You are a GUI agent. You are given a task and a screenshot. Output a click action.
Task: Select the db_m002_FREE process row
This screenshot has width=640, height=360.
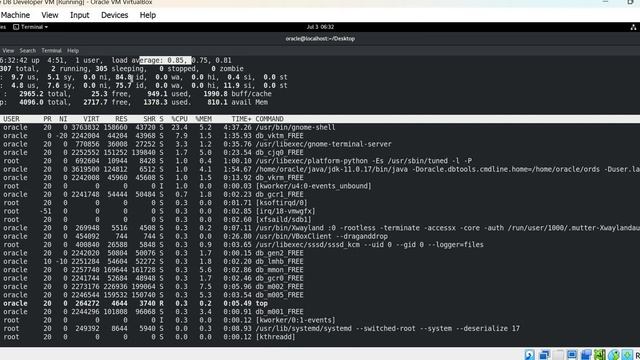[x=320, y=287]
